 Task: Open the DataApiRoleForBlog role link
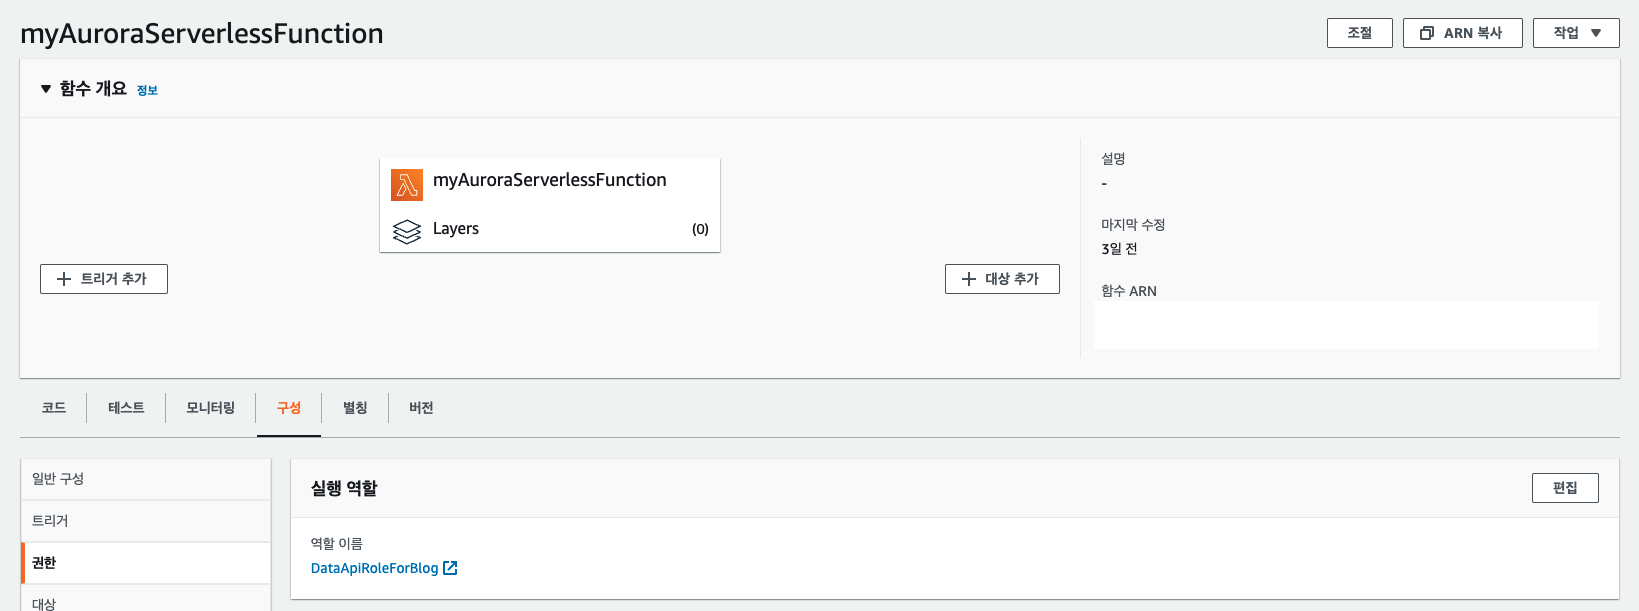point(375,567)
